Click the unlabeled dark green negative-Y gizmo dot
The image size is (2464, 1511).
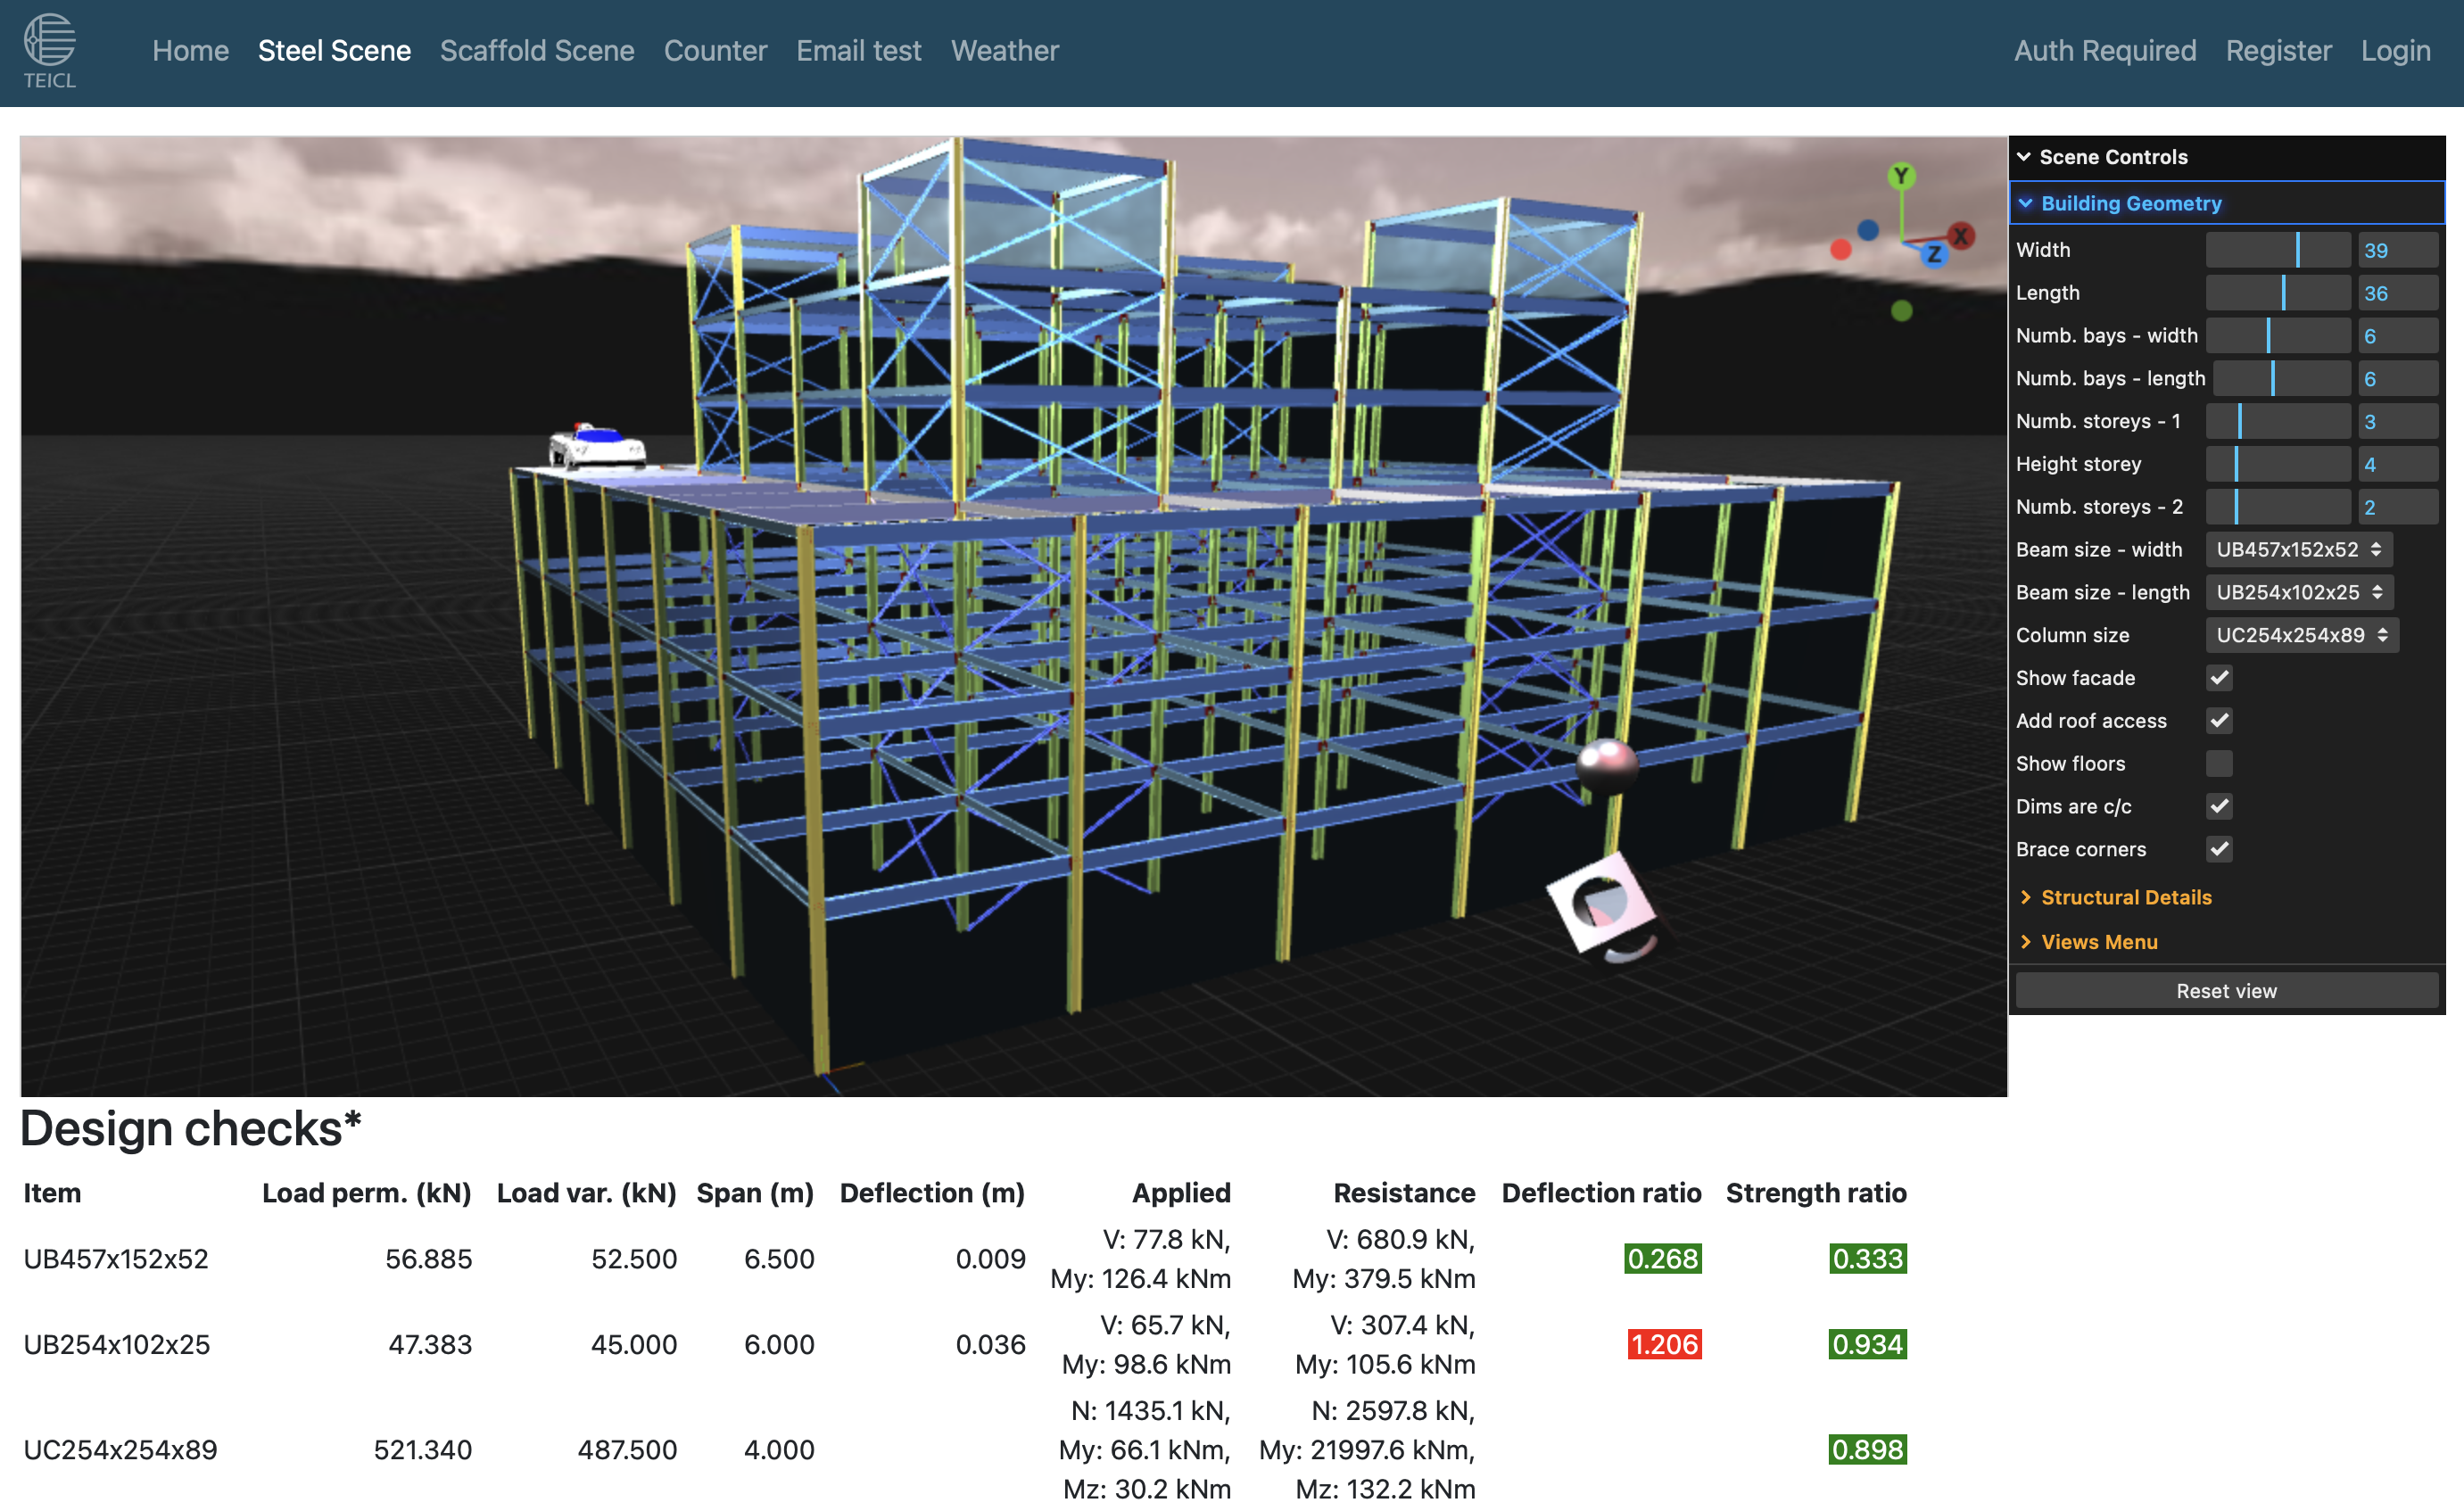coord(1901,311)
